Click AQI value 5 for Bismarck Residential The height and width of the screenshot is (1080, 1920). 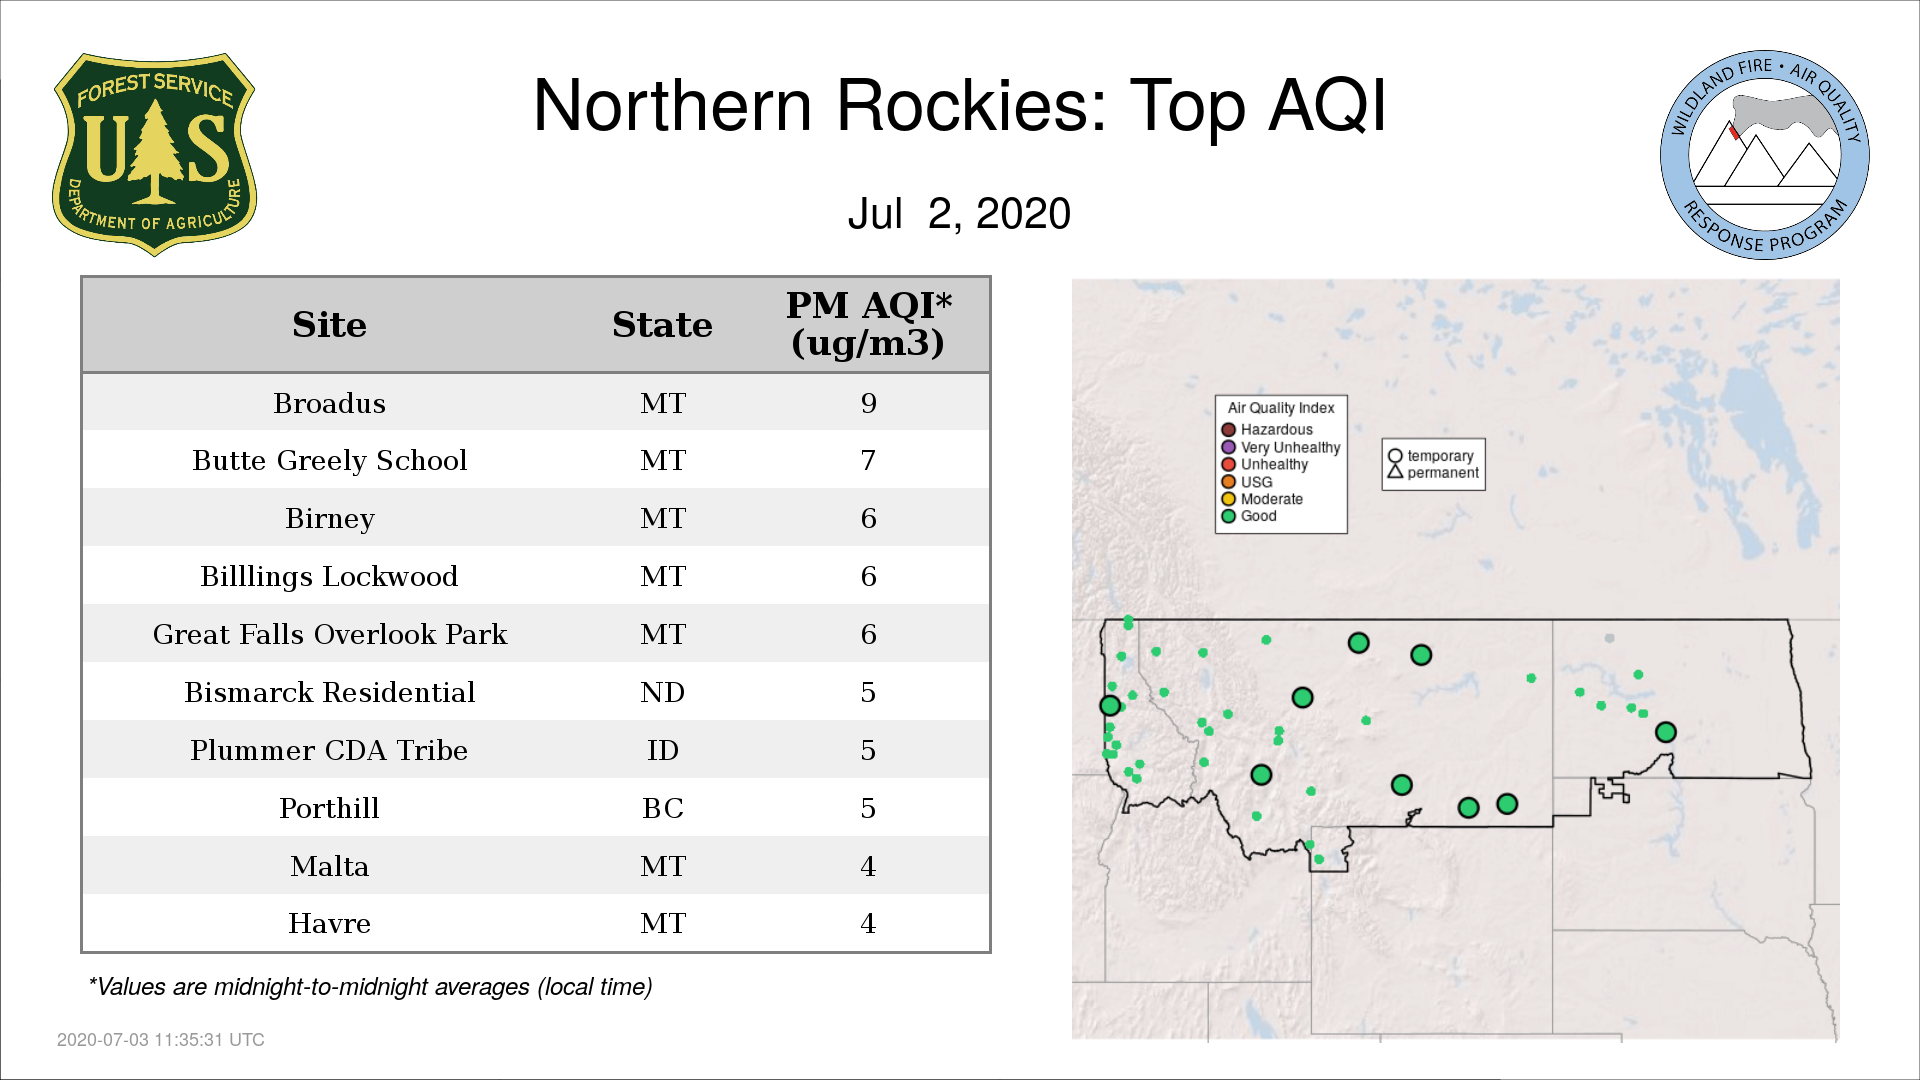(868, 693)
